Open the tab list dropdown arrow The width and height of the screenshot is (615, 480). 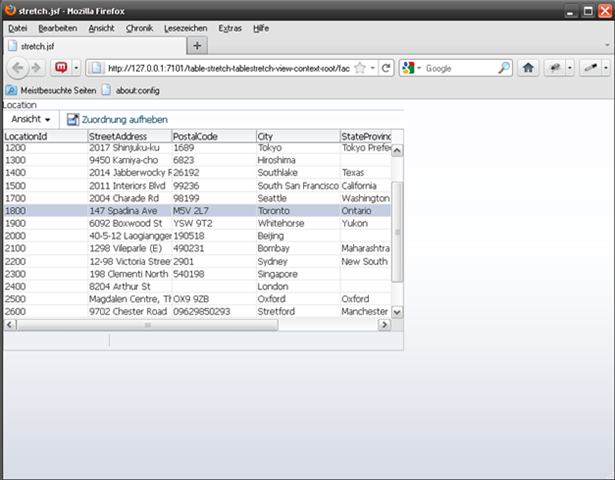click(x=607, y=45)
